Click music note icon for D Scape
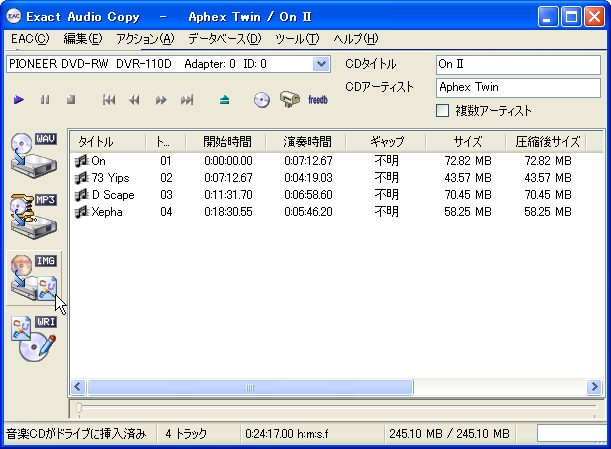 tap(81, 194)
